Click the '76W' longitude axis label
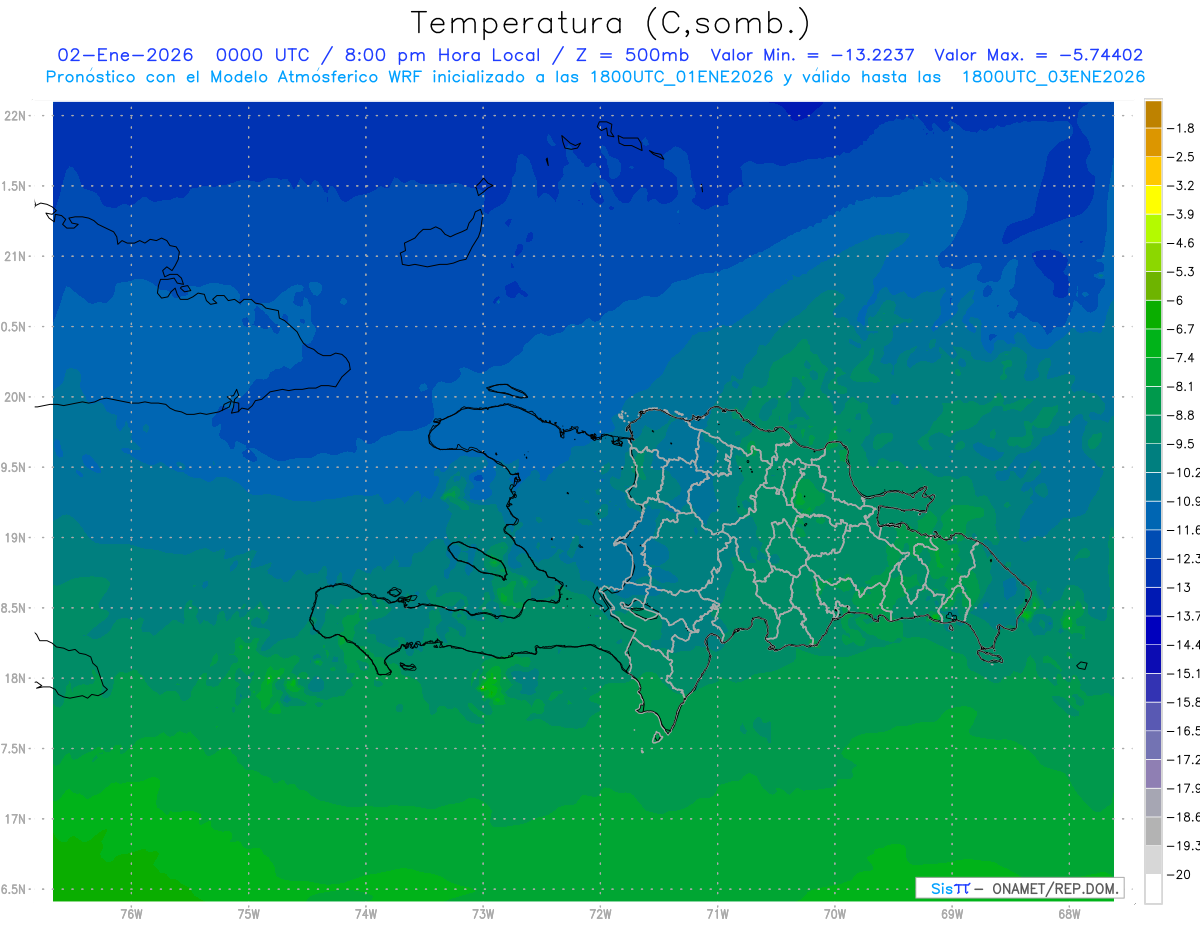 coord(131,913)
